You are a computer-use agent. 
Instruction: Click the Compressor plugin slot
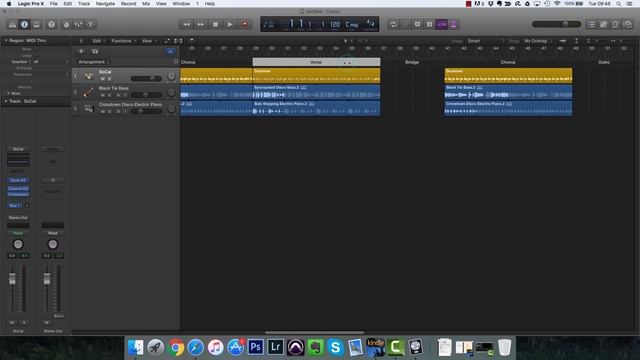click(18, 194)
